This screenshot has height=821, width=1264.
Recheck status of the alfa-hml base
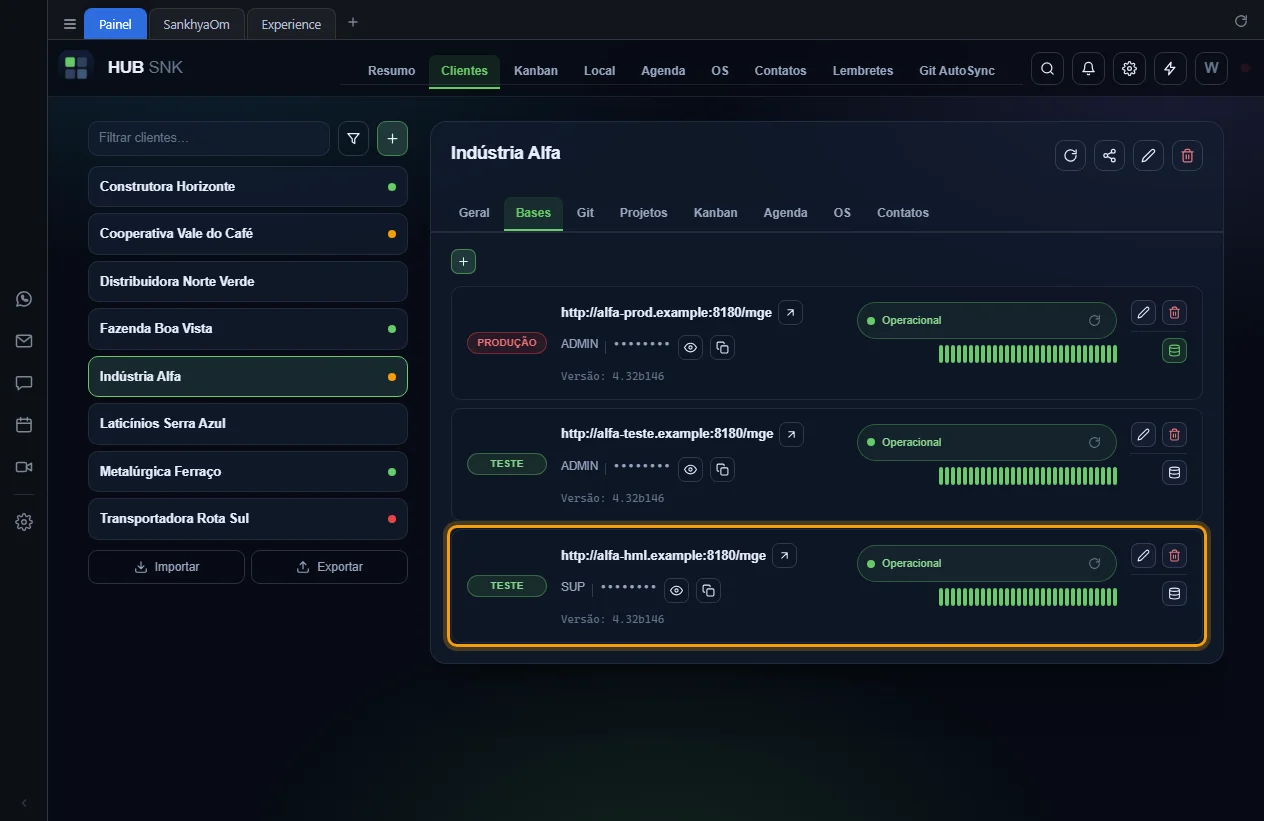1094,563
